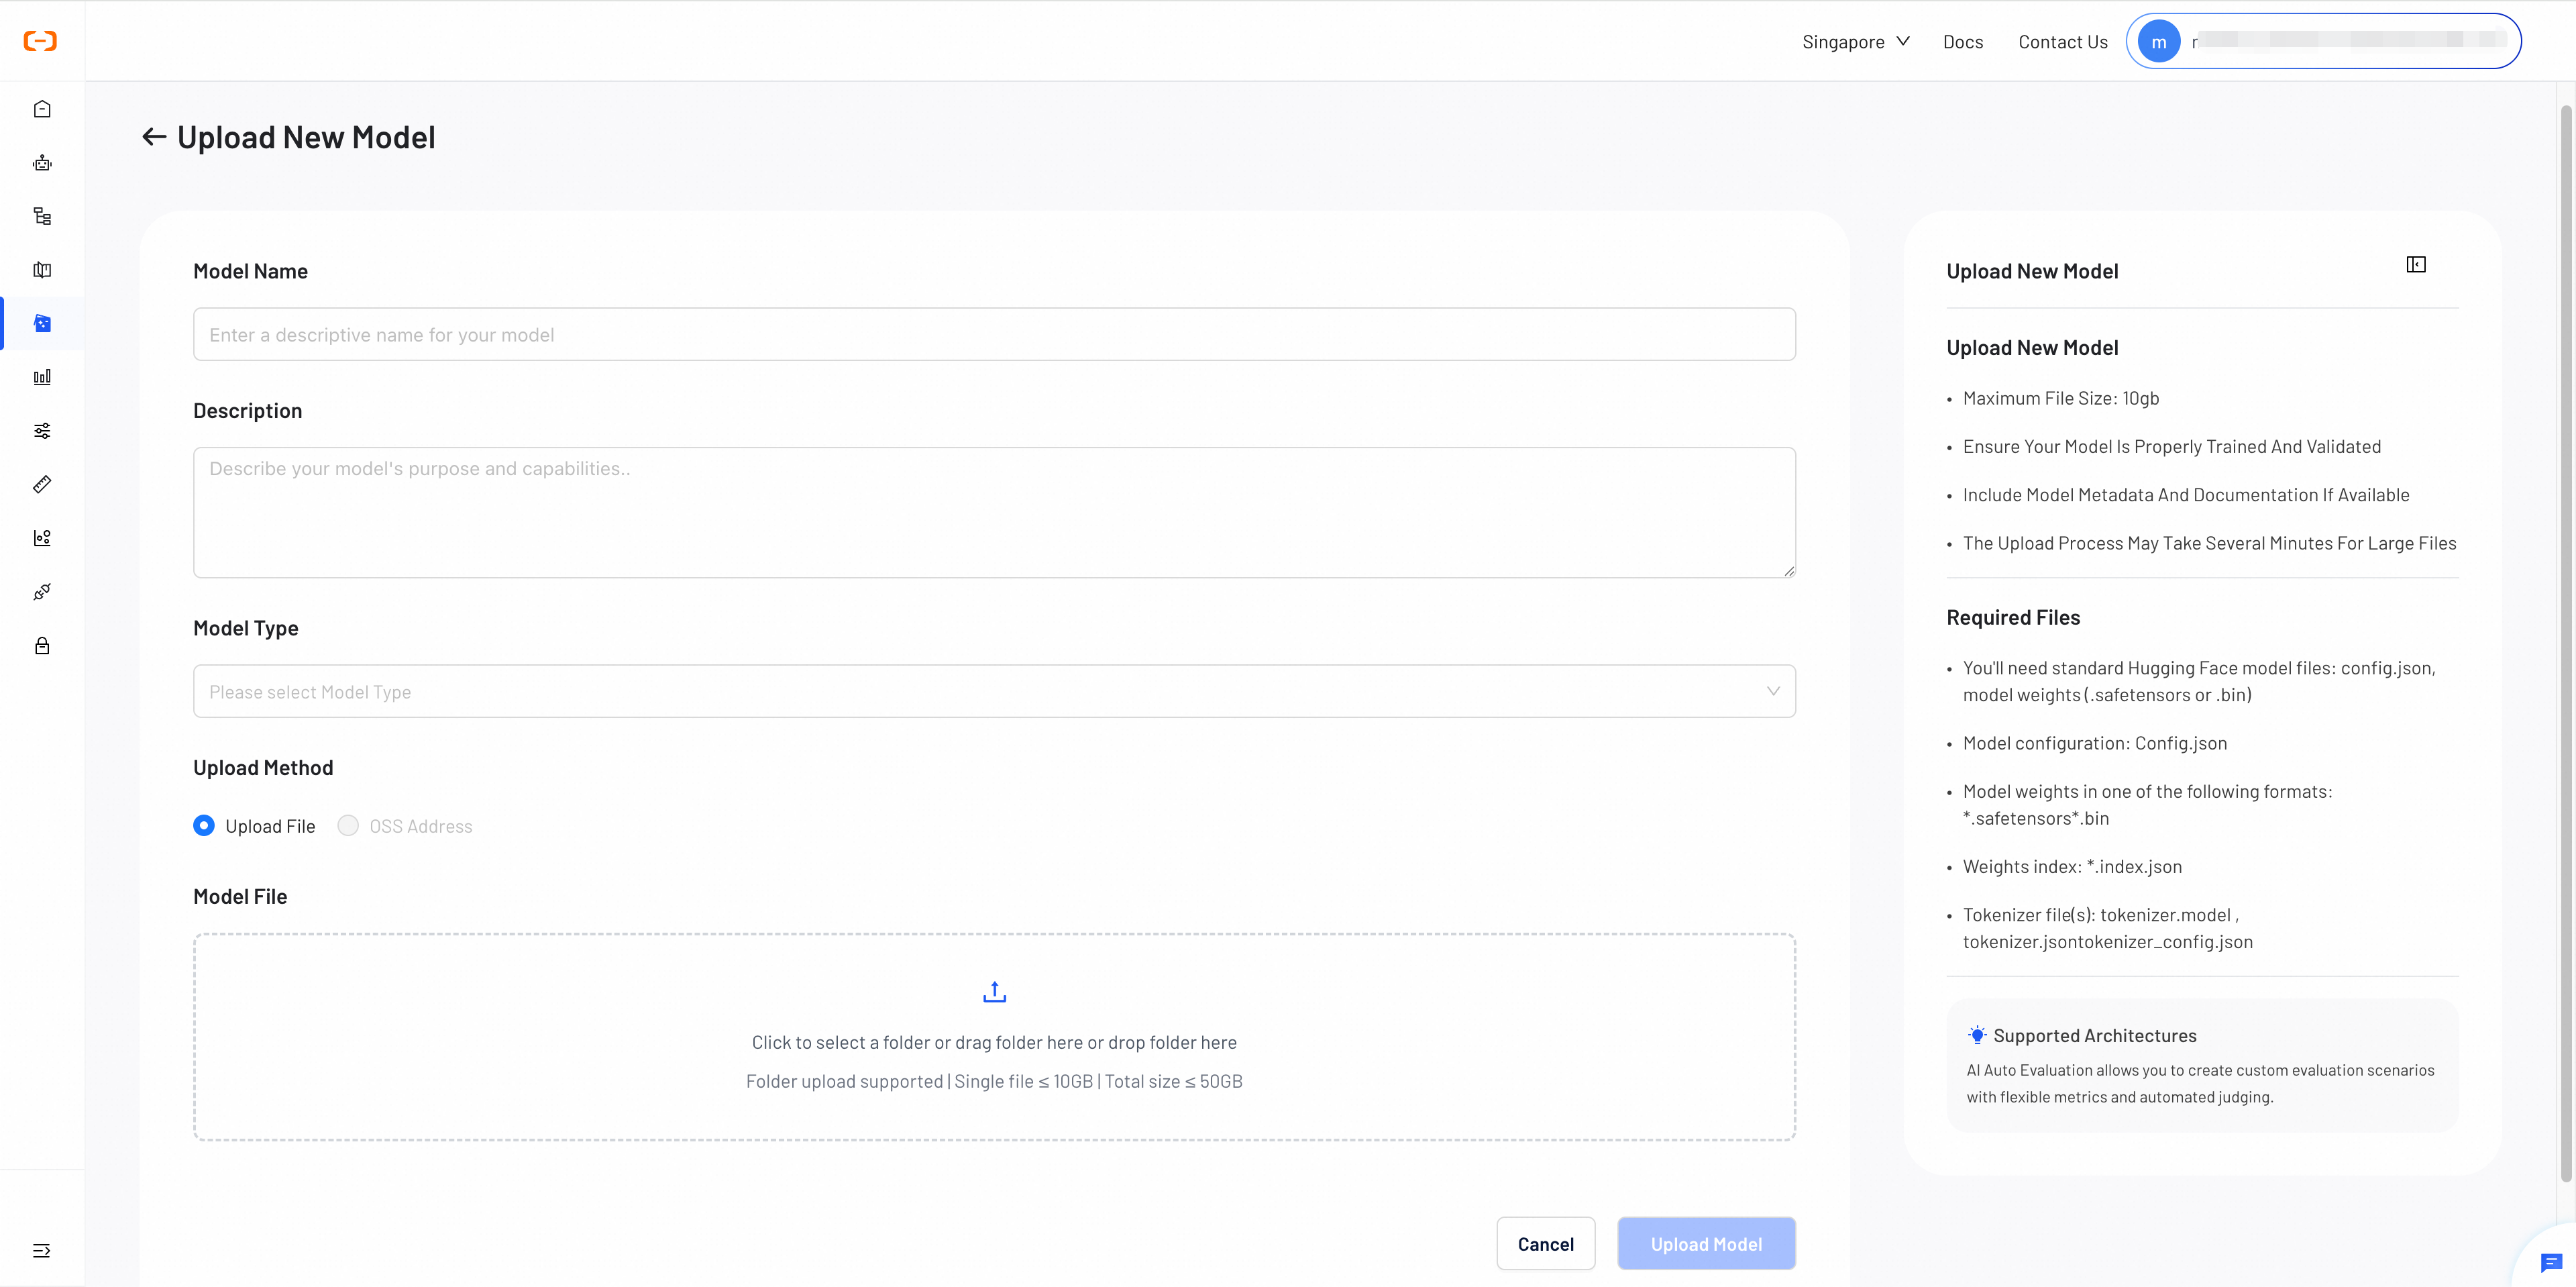
Task: Click the 'Upload Method' label
Action: point(263,767)
